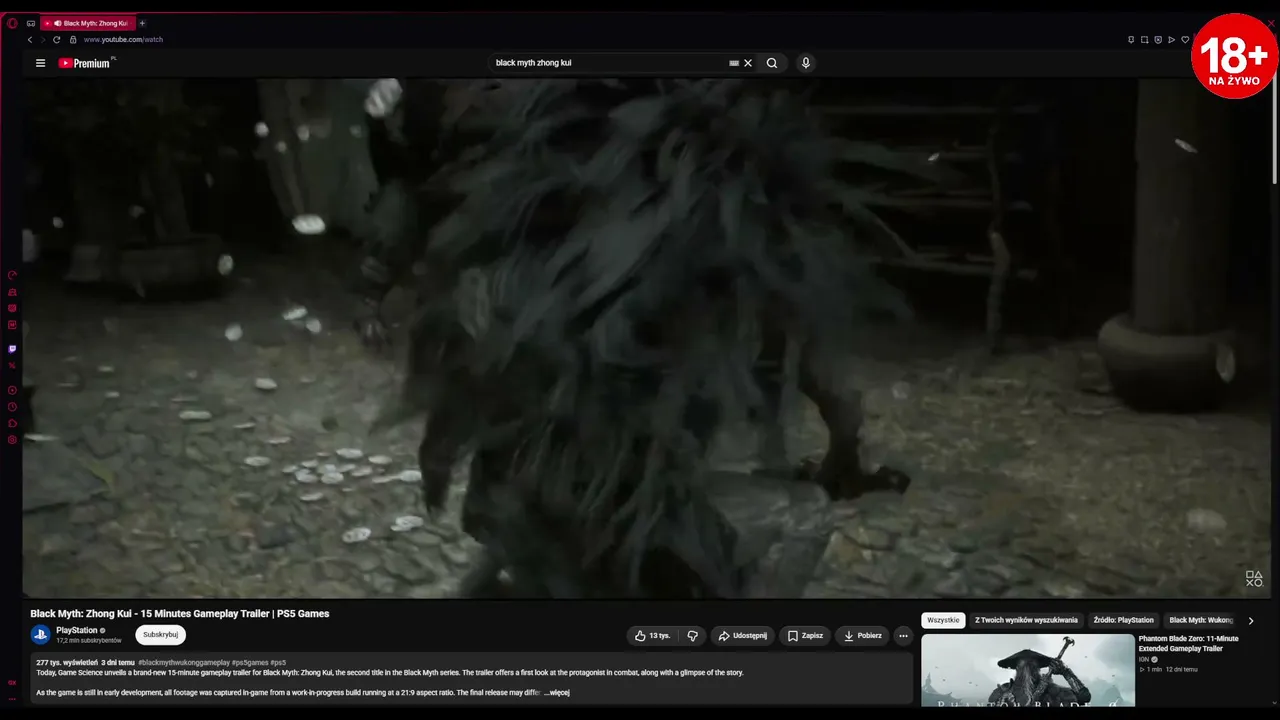The width and height of the screenshot is (1280, 720).
Task: Take a snapshot with address bar icon
Action: click(1144, 40)
